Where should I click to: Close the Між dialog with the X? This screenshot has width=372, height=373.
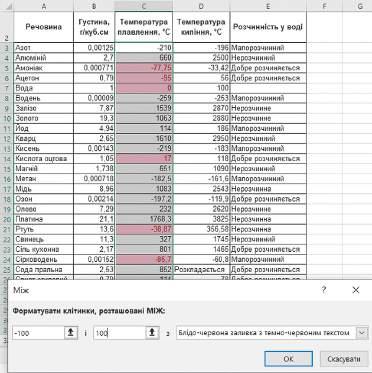pos(356,290)
